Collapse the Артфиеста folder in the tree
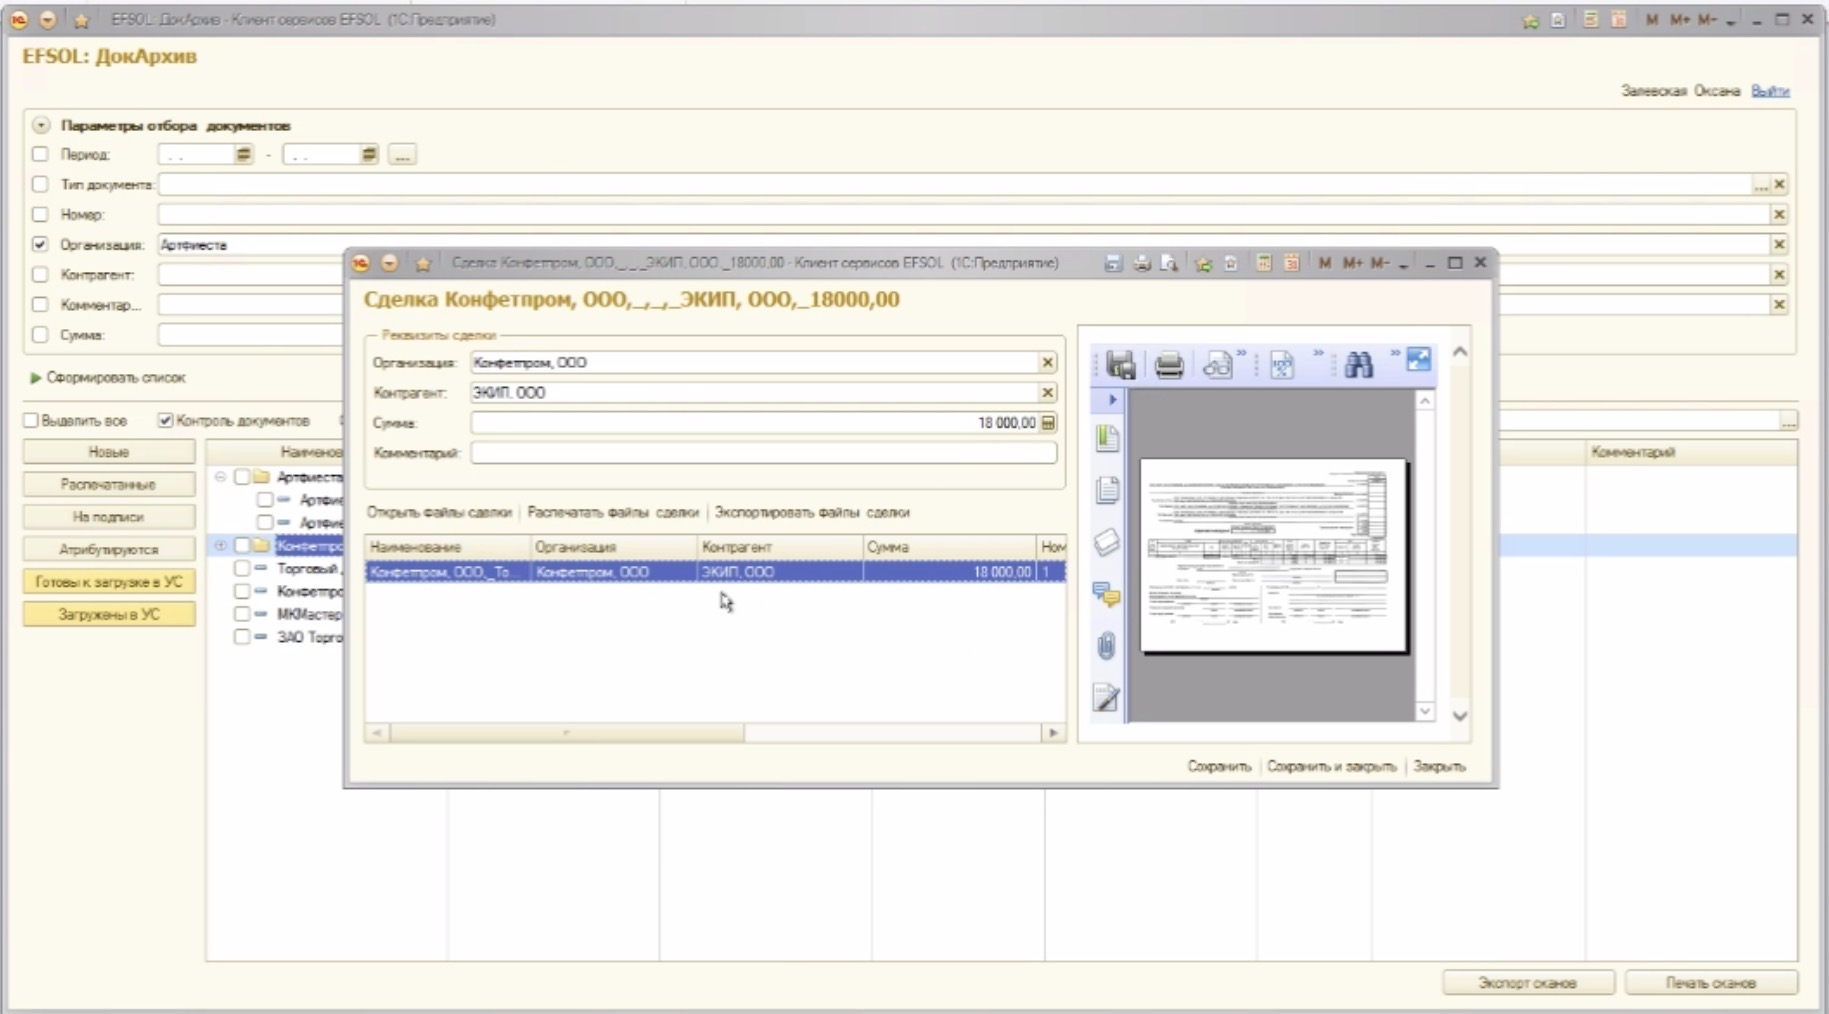1829x1014 pixels. pyautogui.click(x=220, y=477)
